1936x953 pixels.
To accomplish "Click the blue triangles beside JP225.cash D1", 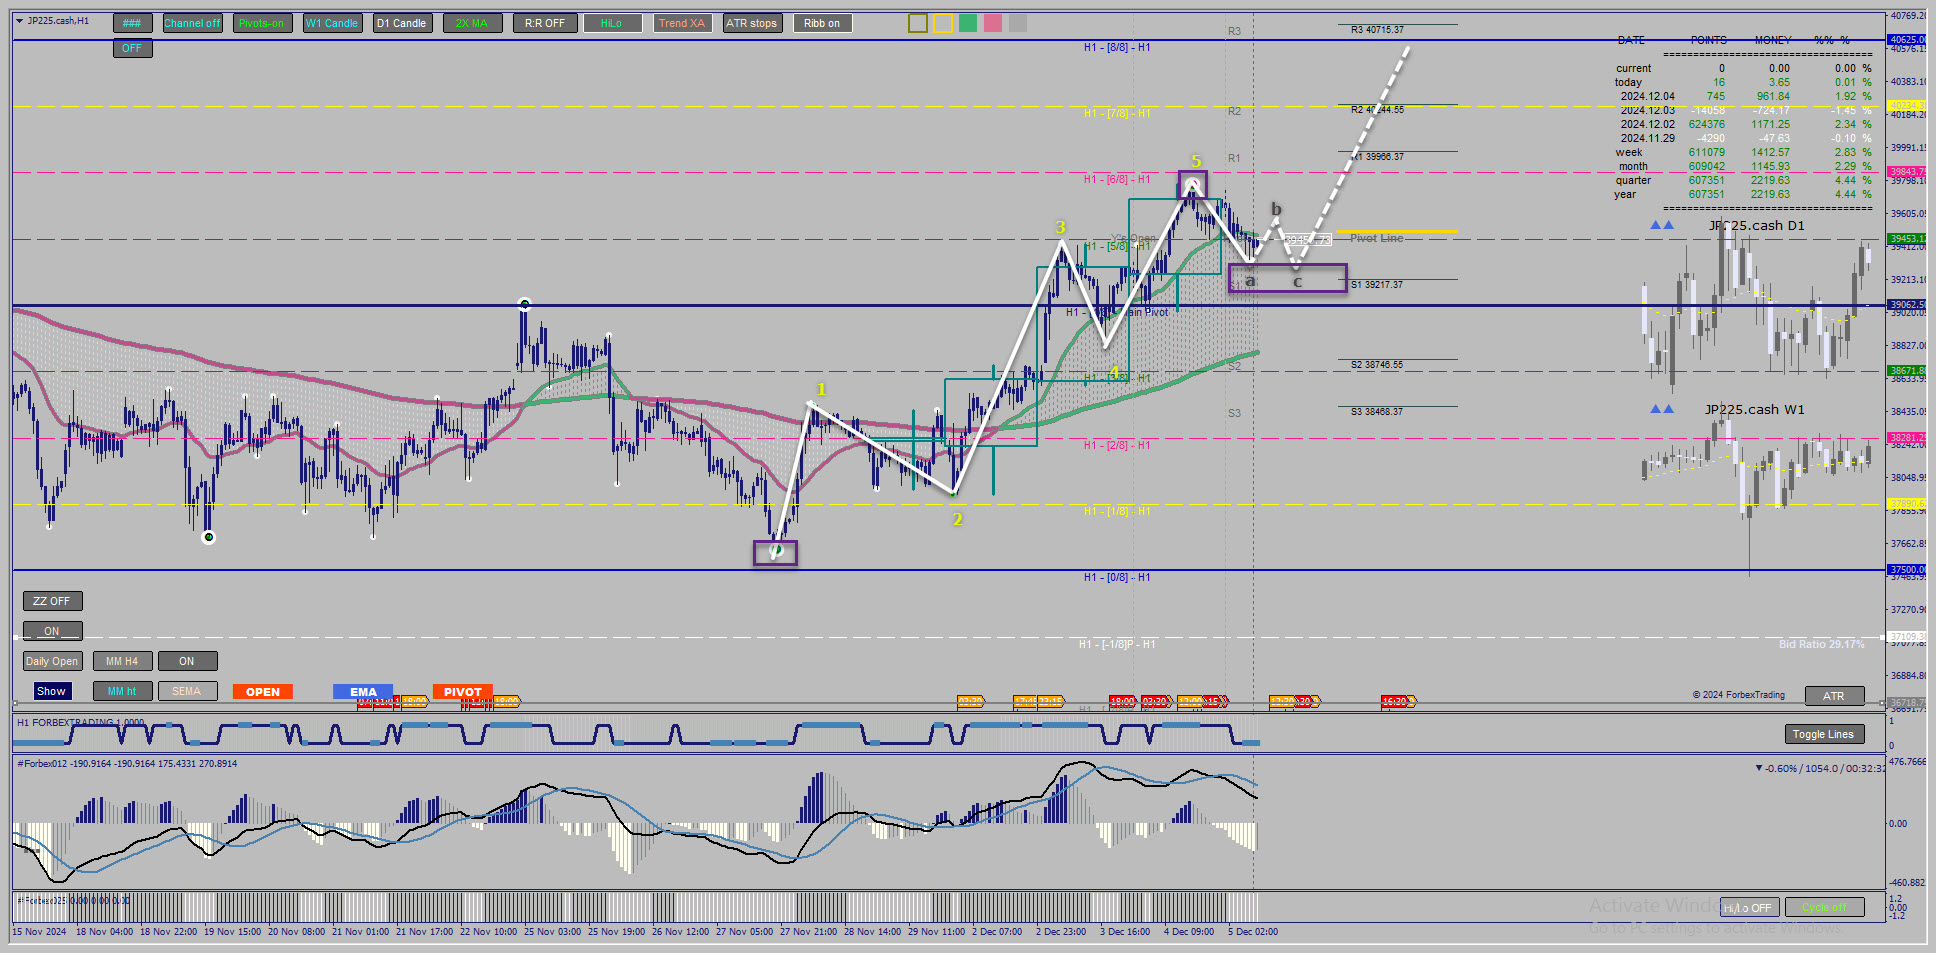I will (1662, 225).
